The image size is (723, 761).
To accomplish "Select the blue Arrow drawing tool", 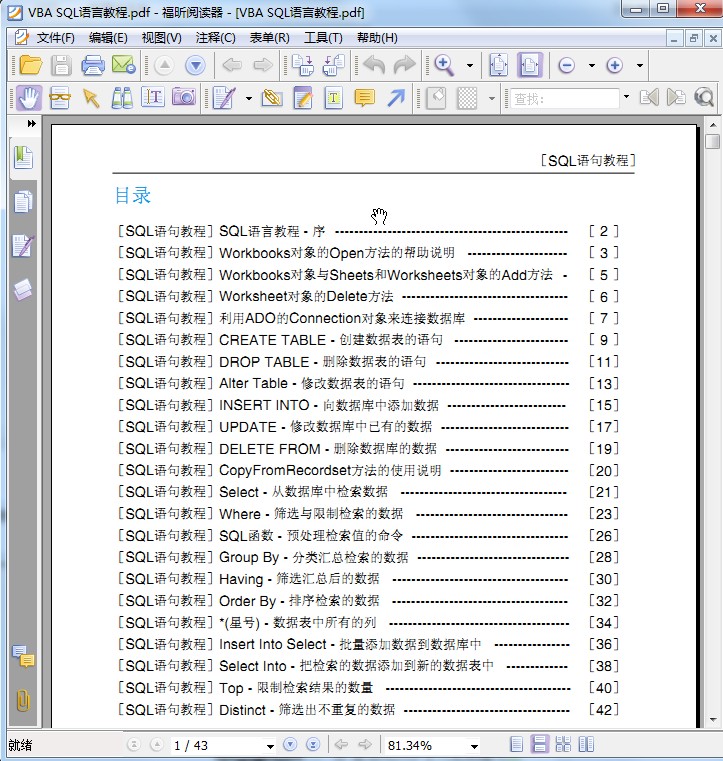I will click(396, 98).
